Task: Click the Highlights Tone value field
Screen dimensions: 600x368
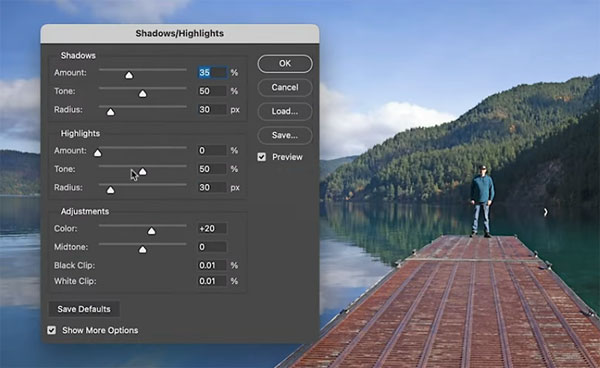Action: [x=212, y=169]
